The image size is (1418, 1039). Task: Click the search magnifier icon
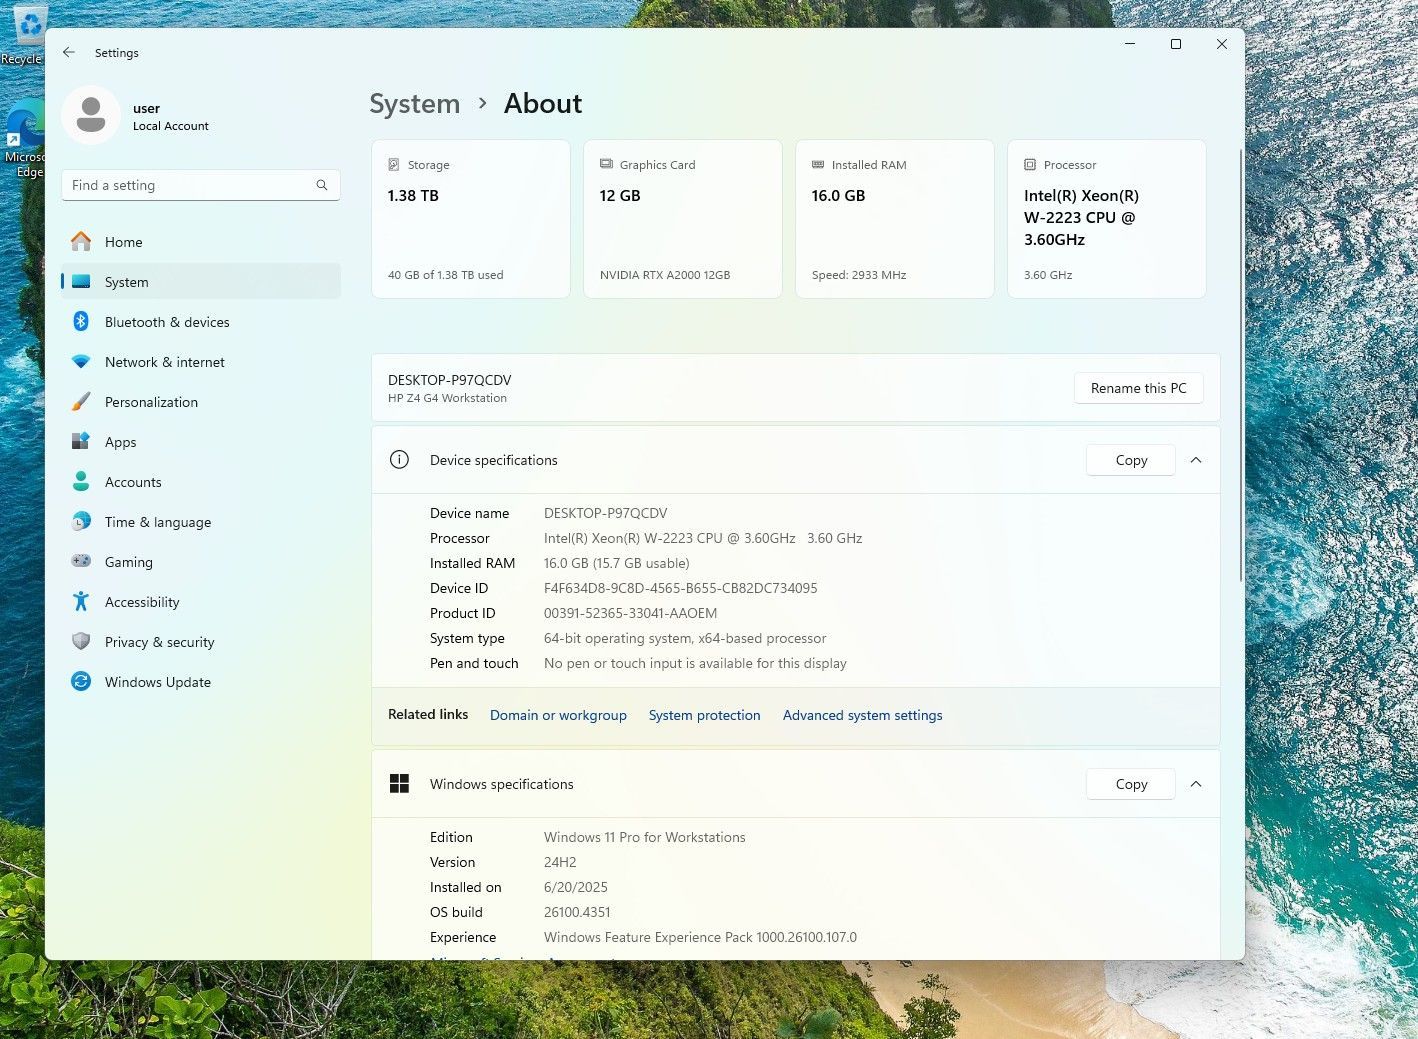point(322,185)
